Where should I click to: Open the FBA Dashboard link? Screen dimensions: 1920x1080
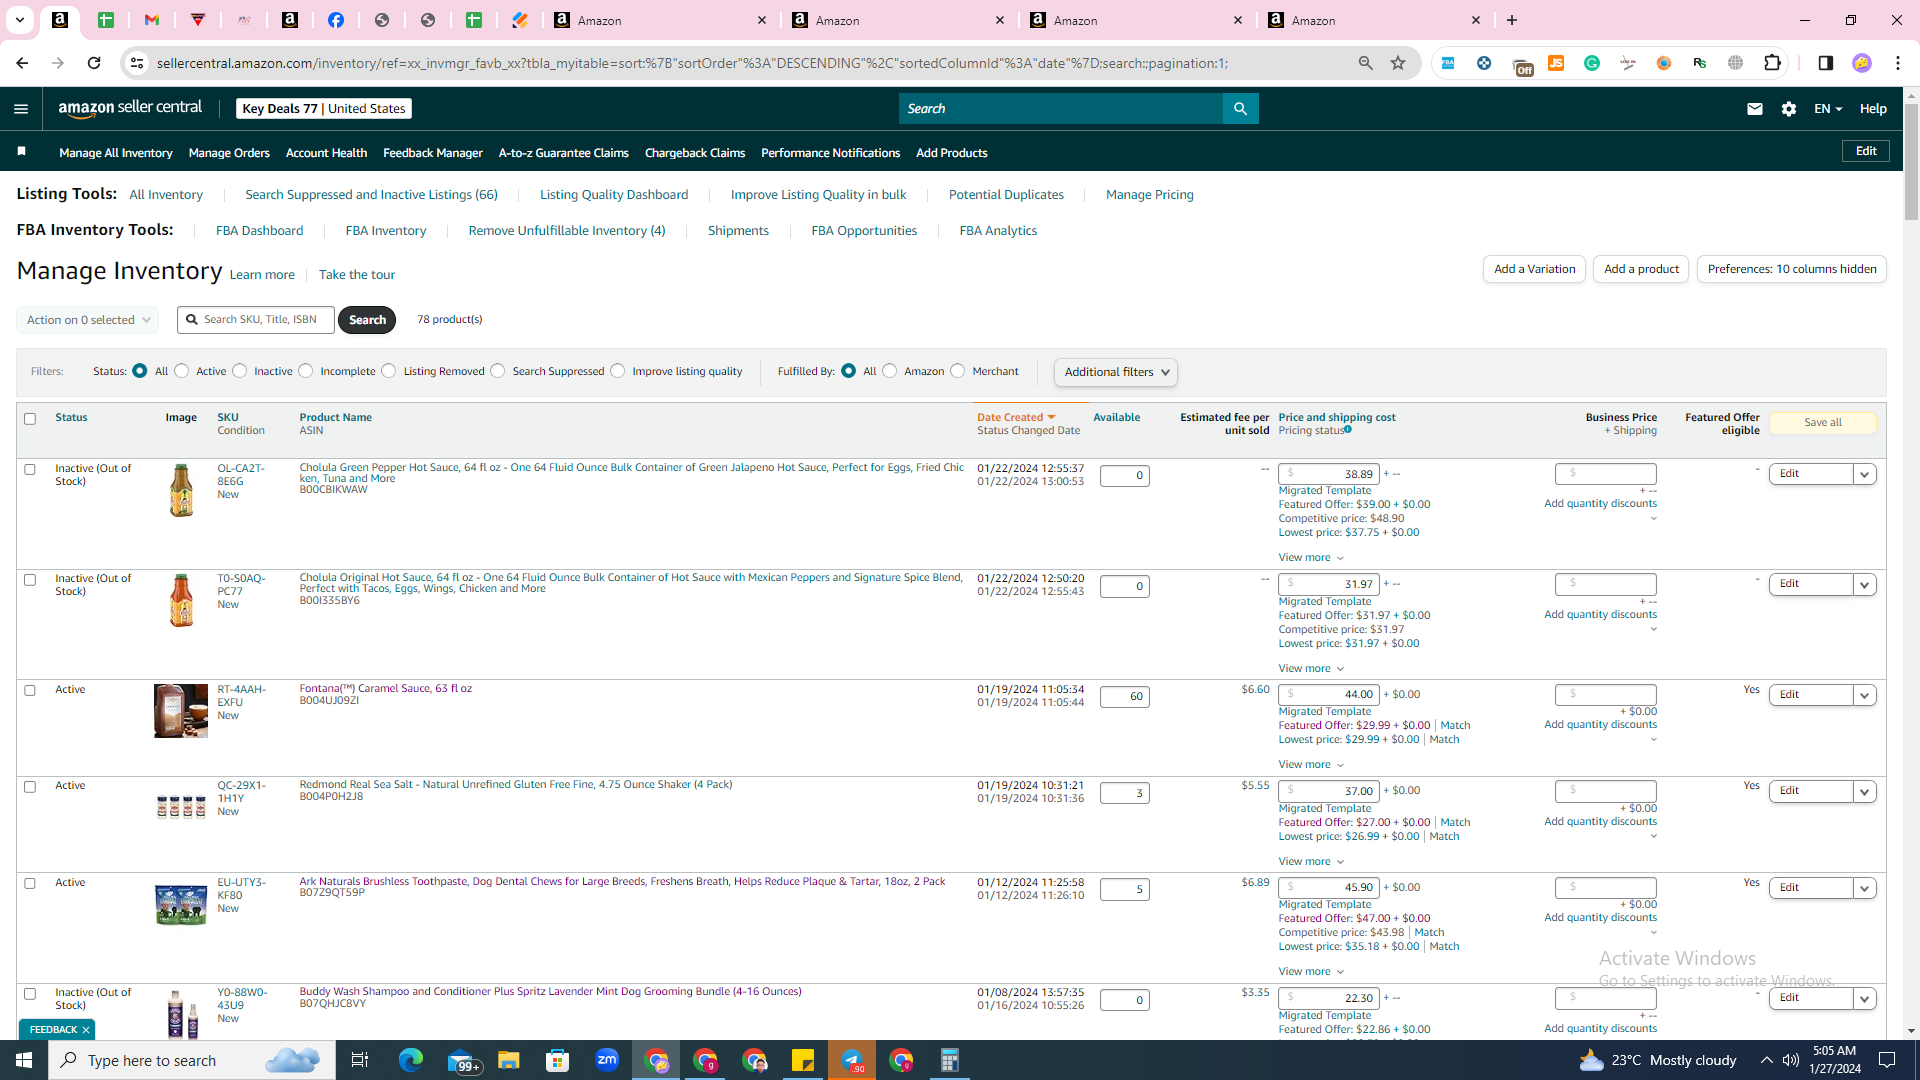(x=259, y=231)
